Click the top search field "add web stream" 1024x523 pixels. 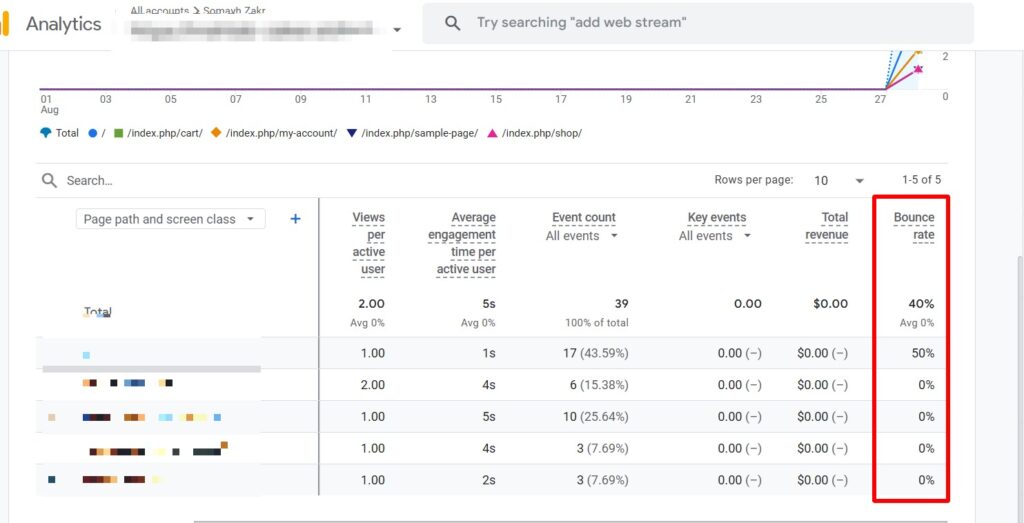(x=698, y=23)
